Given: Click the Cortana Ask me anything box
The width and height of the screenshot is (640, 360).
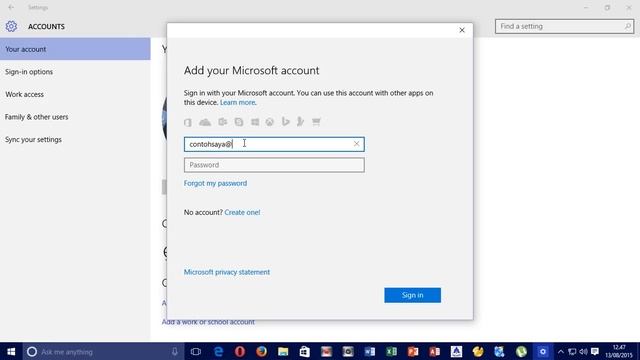Looking at the screenshot, I should 103,351.
